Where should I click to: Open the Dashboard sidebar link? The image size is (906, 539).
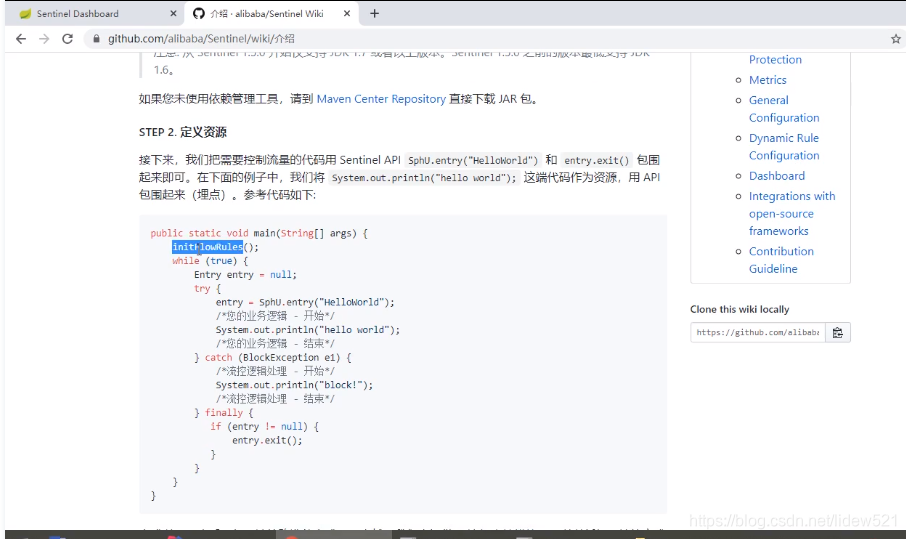[777, 176]
